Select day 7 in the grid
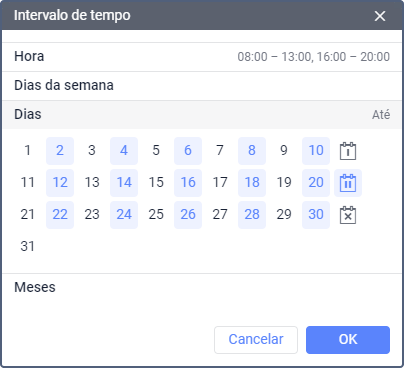This screenshot has width=404, height=368. 220,151
